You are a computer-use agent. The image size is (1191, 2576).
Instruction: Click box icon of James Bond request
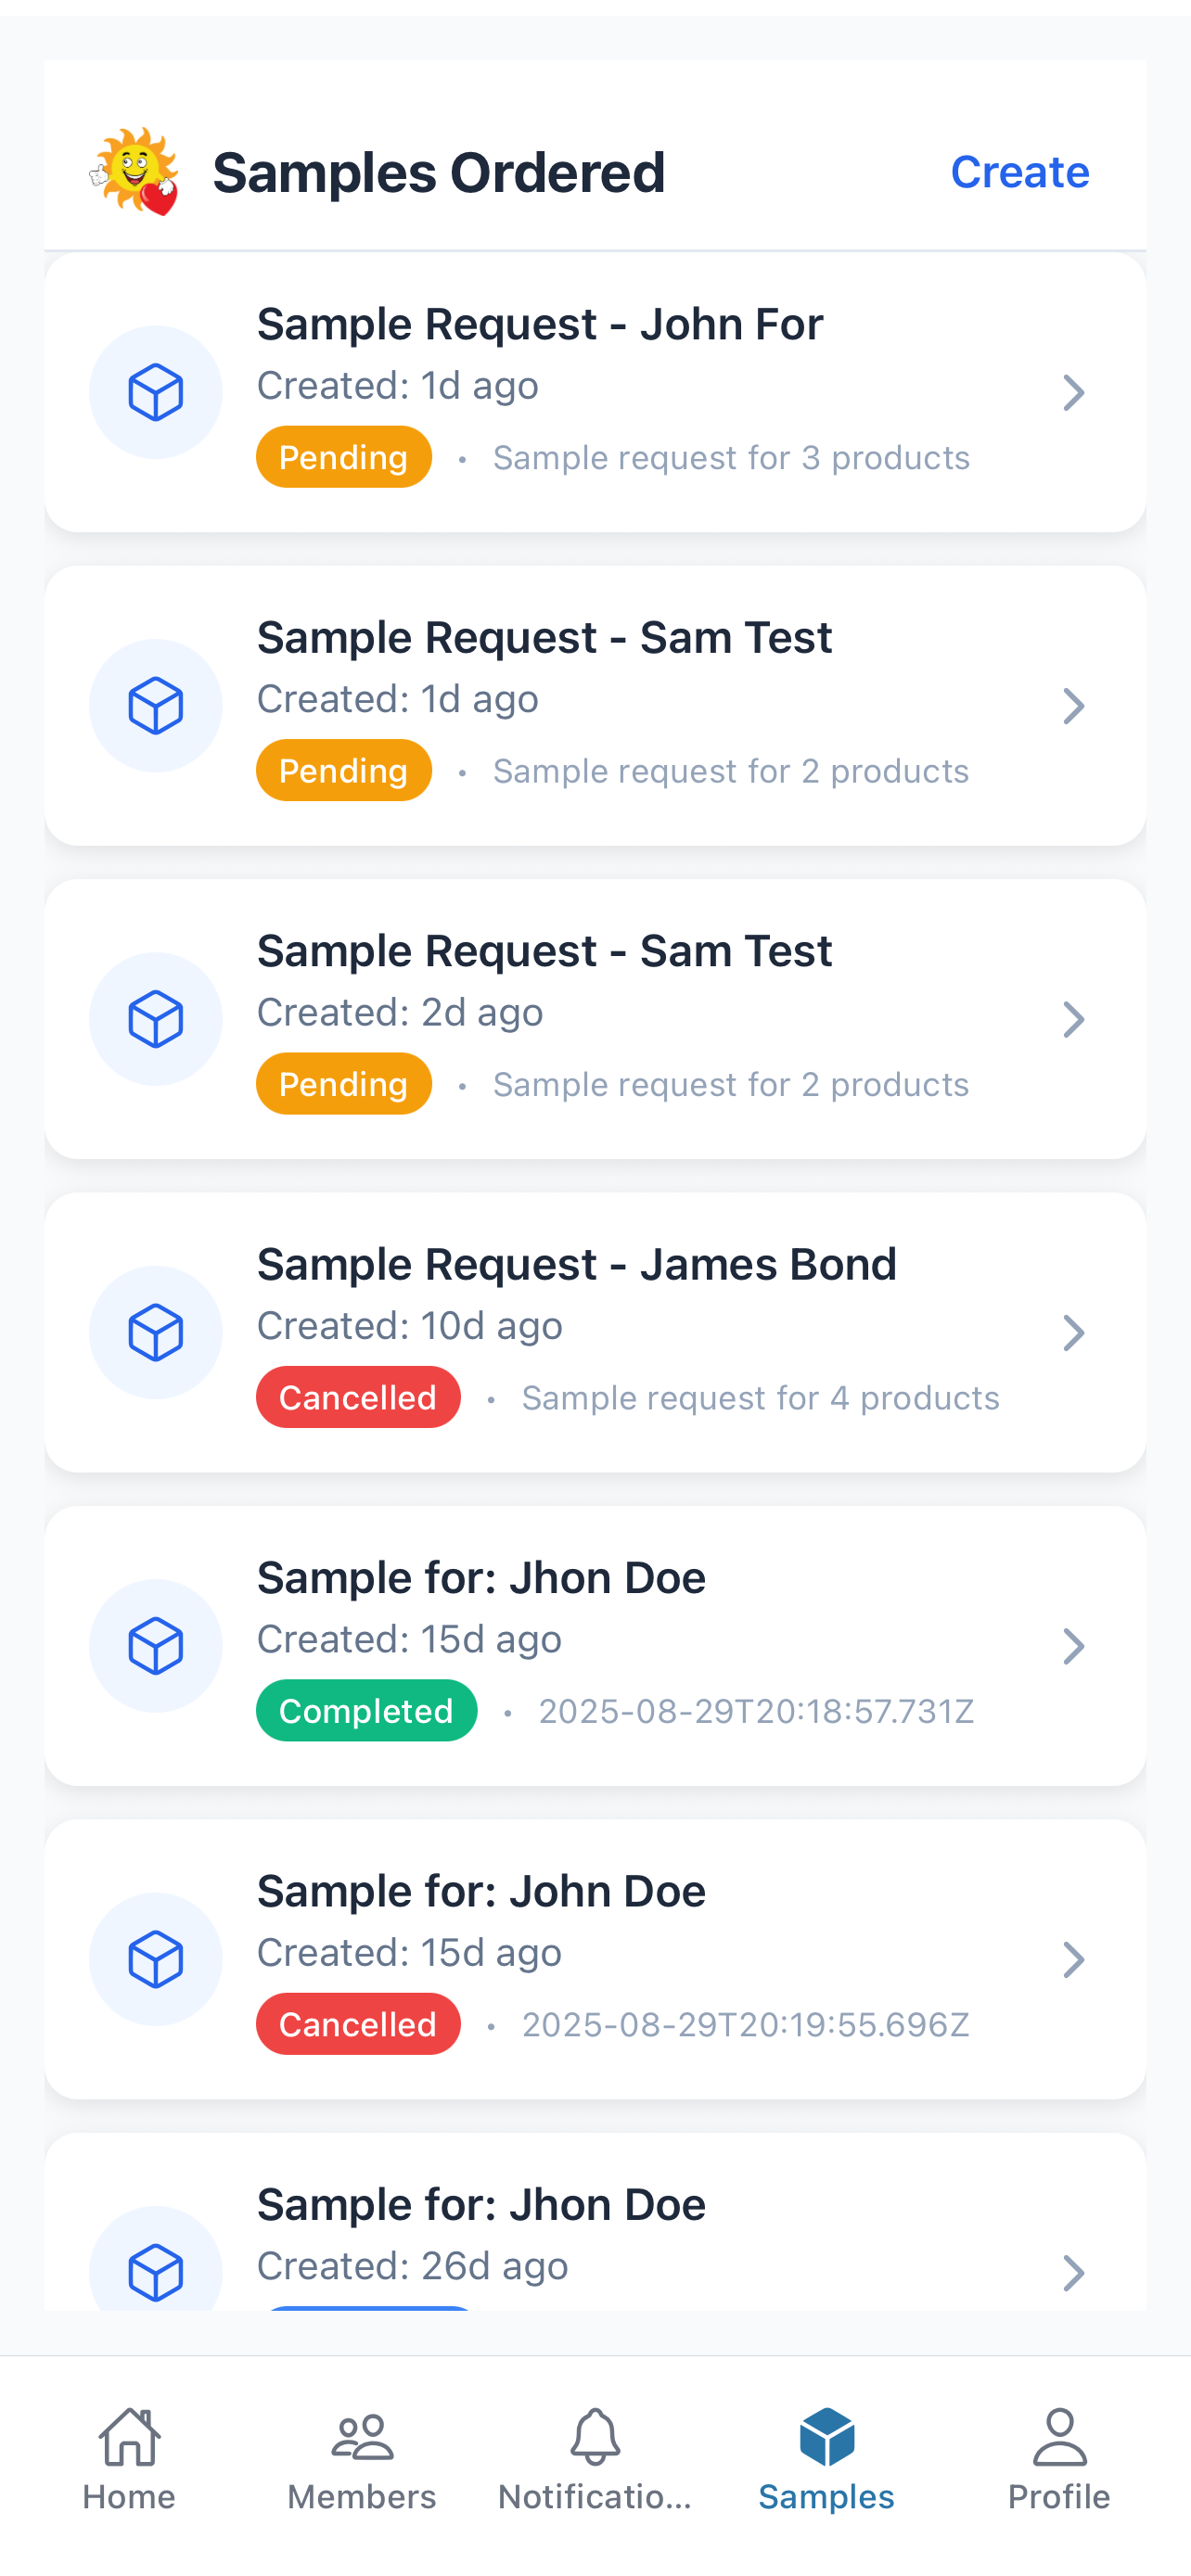(x=156, y=1332)
